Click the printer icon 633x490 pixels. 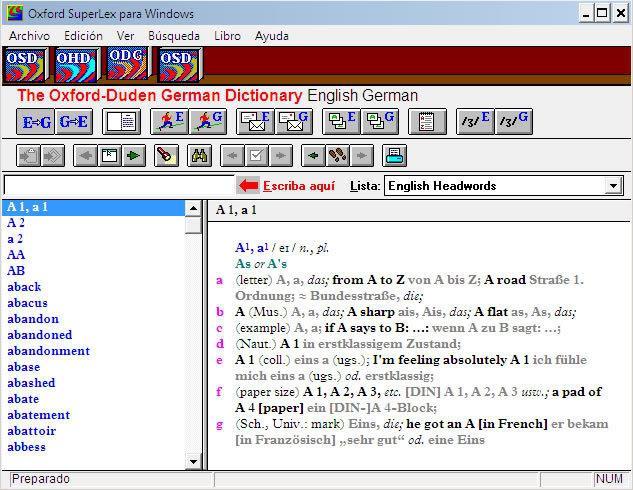coord(394,155)
